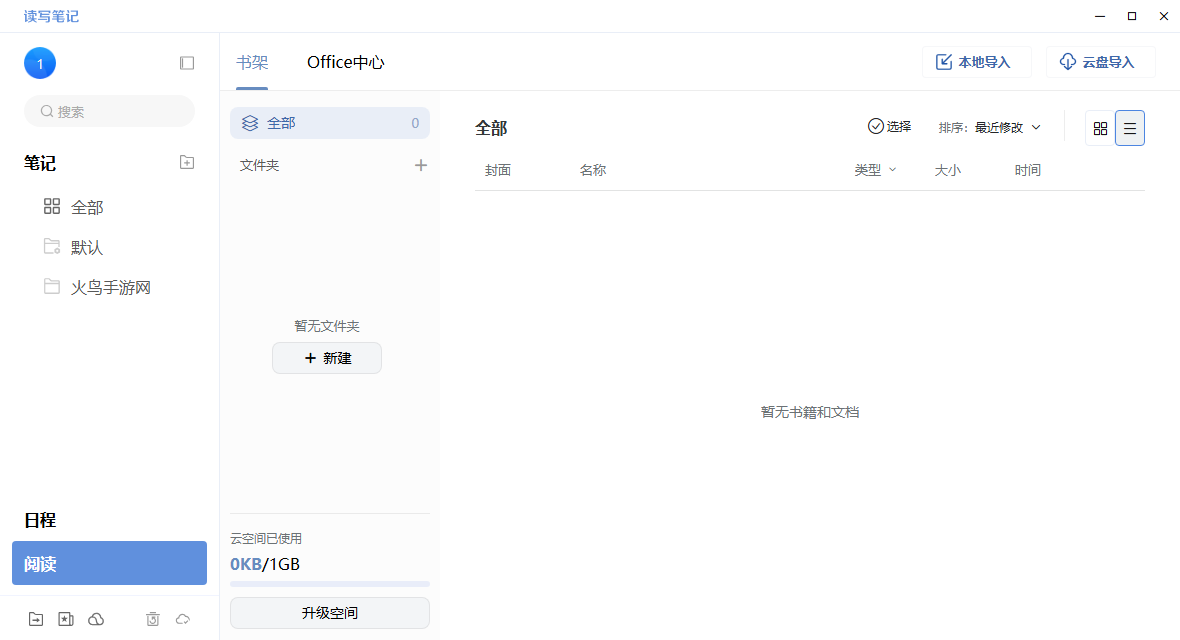Click the 大小 column header
The image size is (1180, 640).
(947, 170)
